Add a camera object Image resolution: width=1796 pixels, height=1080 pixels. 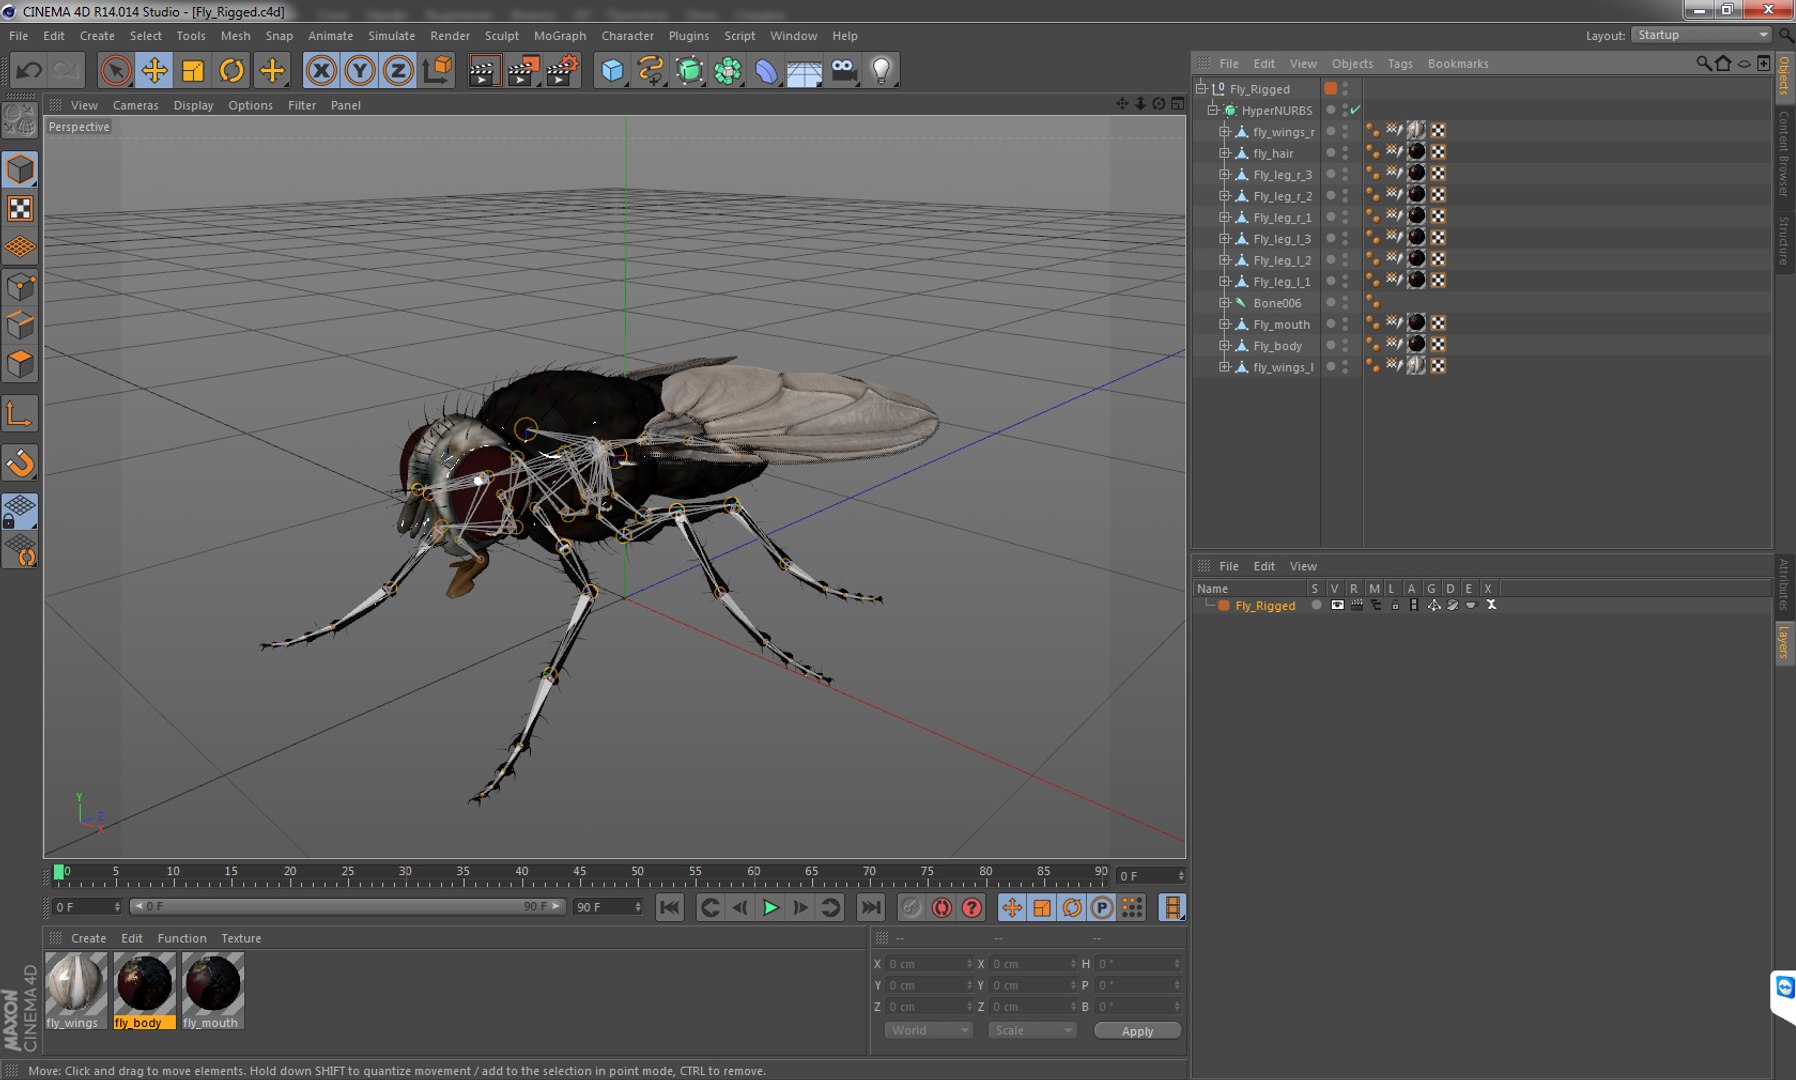[843, 70]
